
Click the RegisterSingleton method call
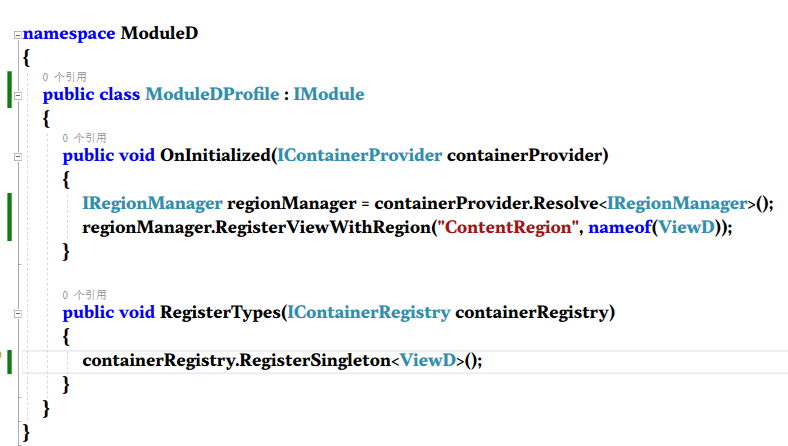(x=313, y=360)
